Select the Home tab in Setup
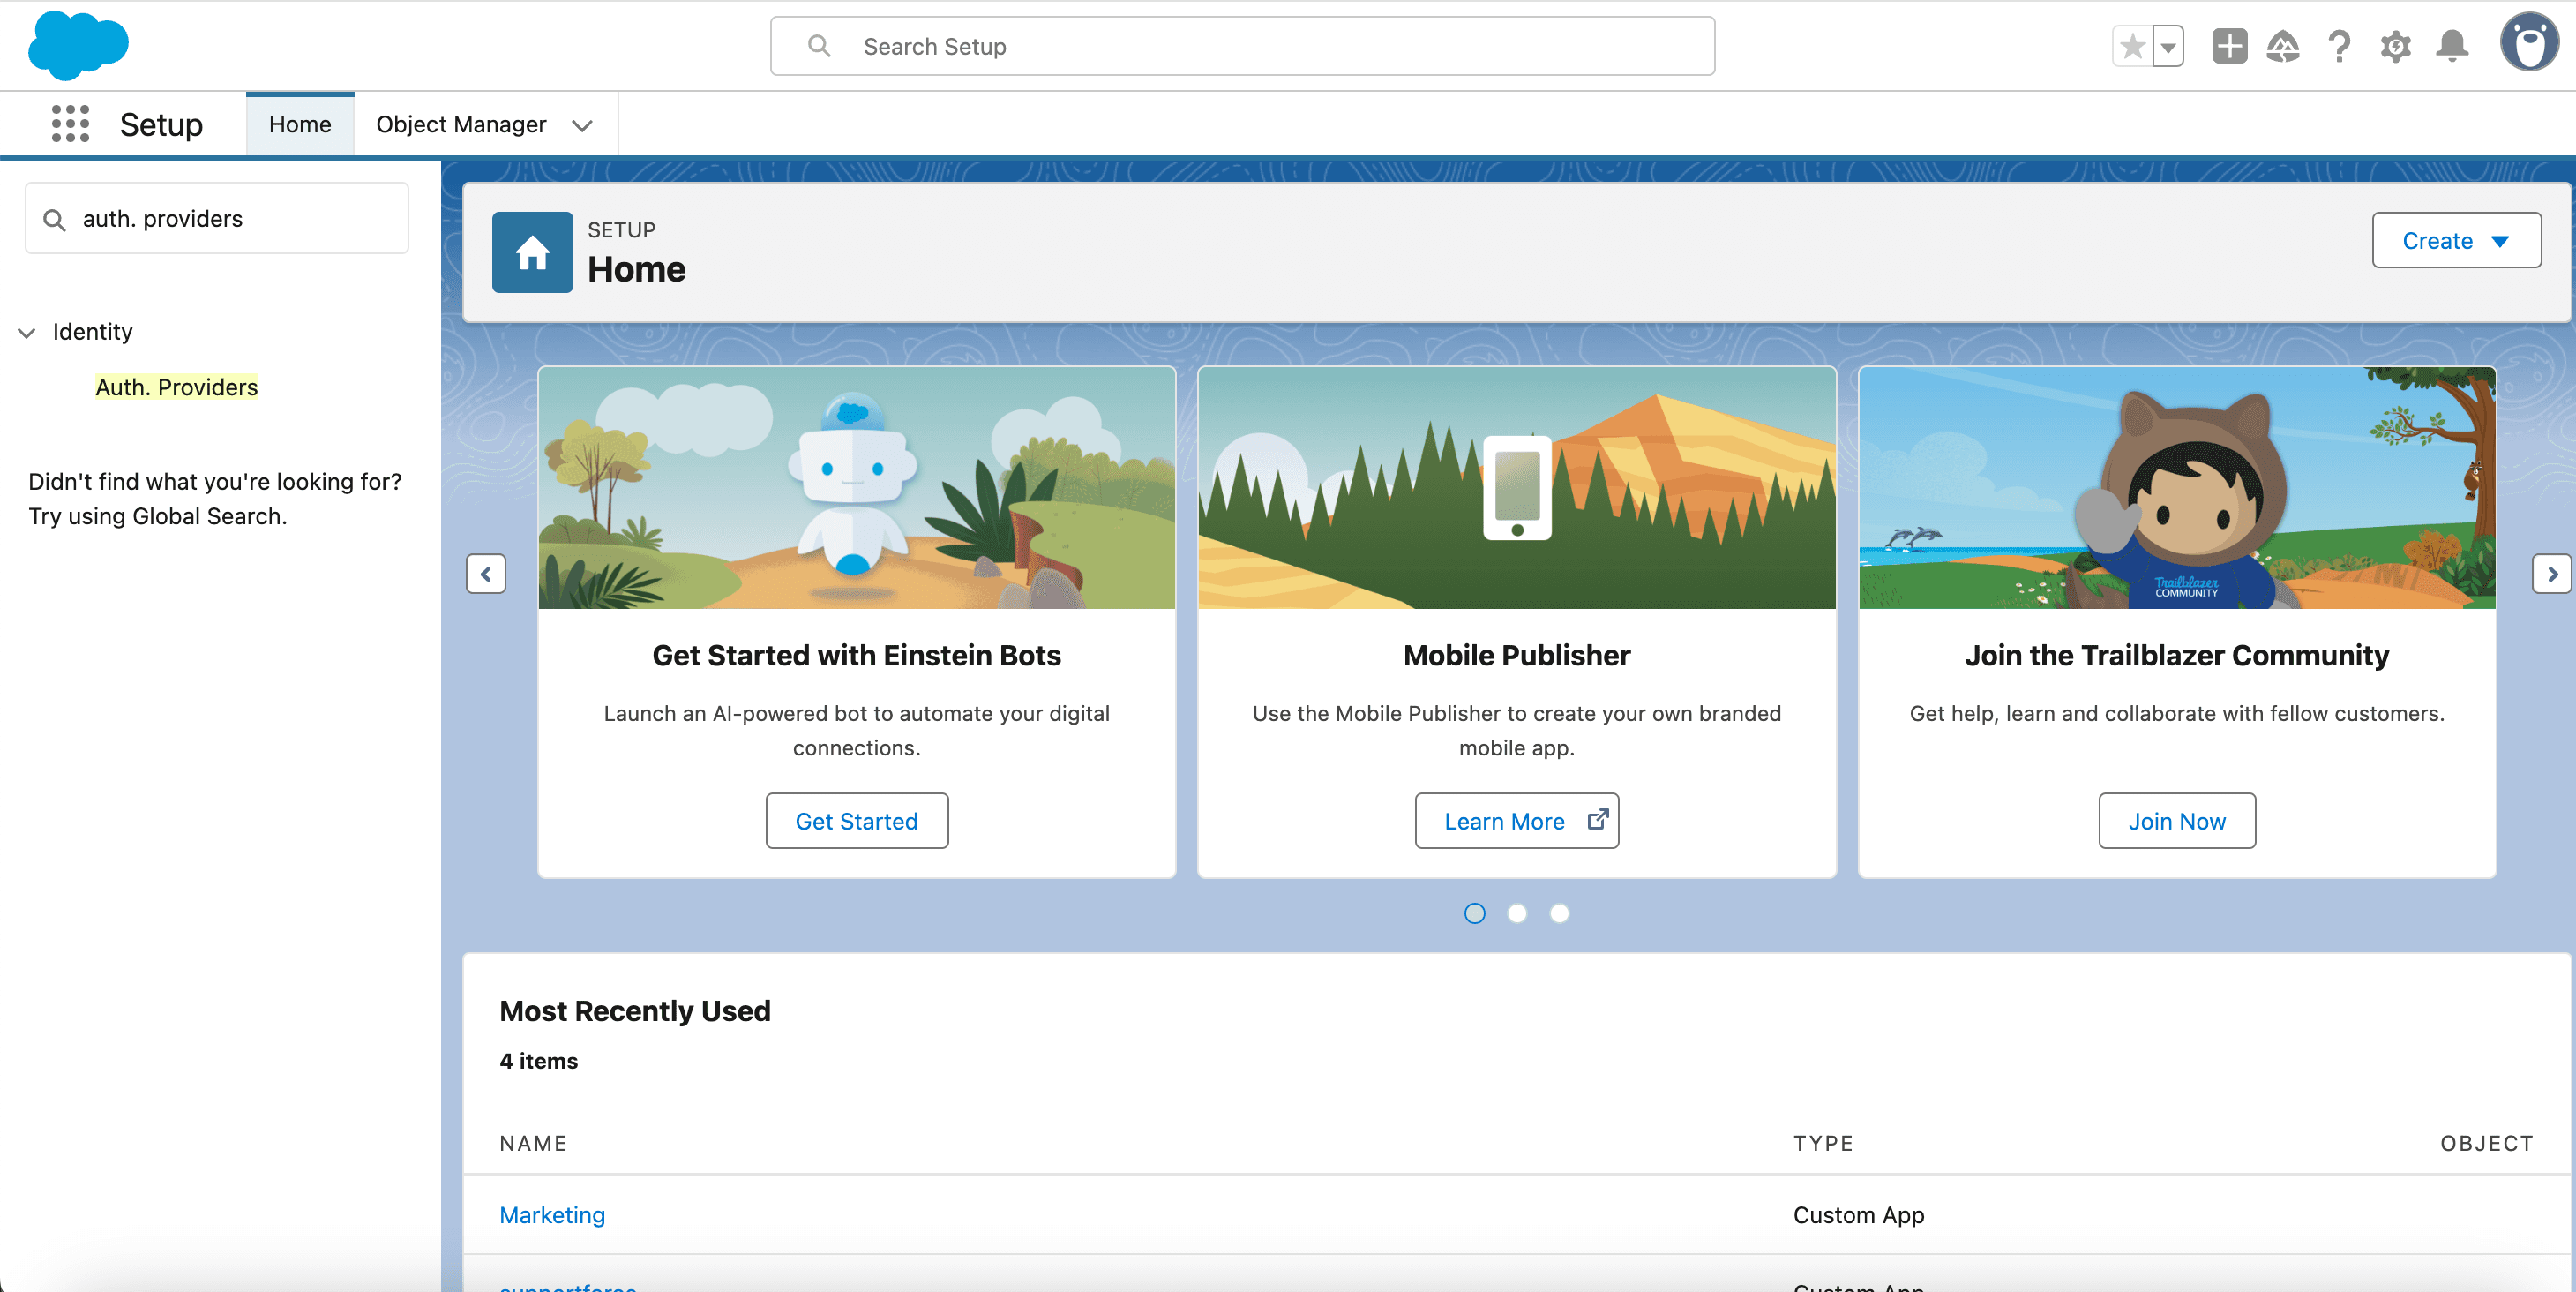Screen dimensions: 2576x1292 (299, 124)
